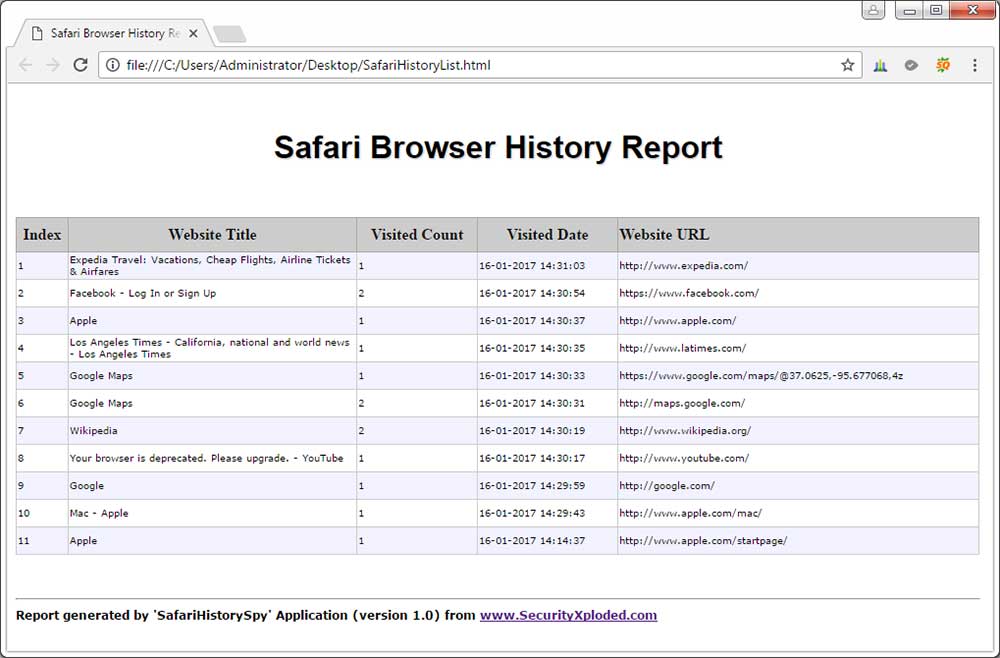Click the Website Title column header
Screen dimensions: 1000x658
(212, 235)
